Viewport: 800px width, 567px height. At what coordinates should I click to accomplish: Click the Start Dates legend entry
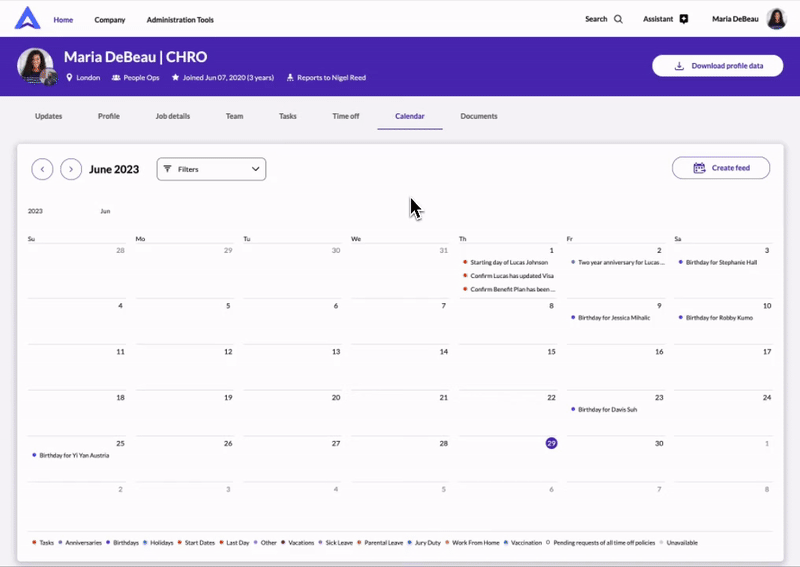click(196, 543)
